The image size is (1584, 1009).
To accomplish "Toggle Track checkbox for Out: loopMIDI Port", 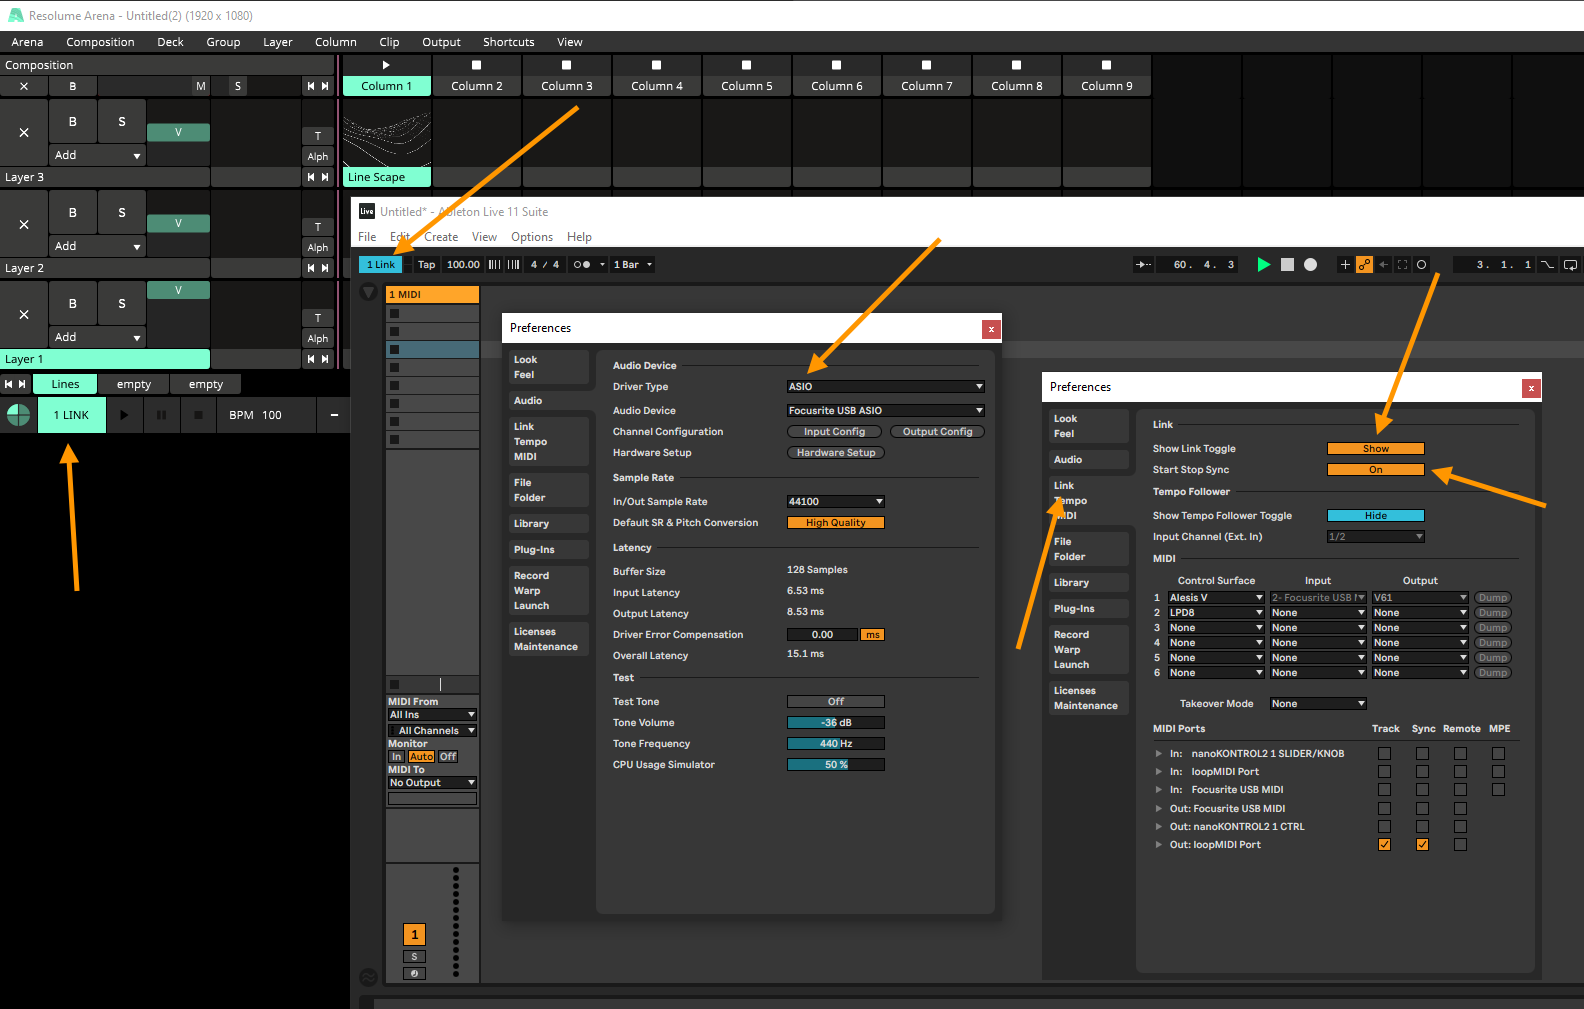I will click(1384, 845).
